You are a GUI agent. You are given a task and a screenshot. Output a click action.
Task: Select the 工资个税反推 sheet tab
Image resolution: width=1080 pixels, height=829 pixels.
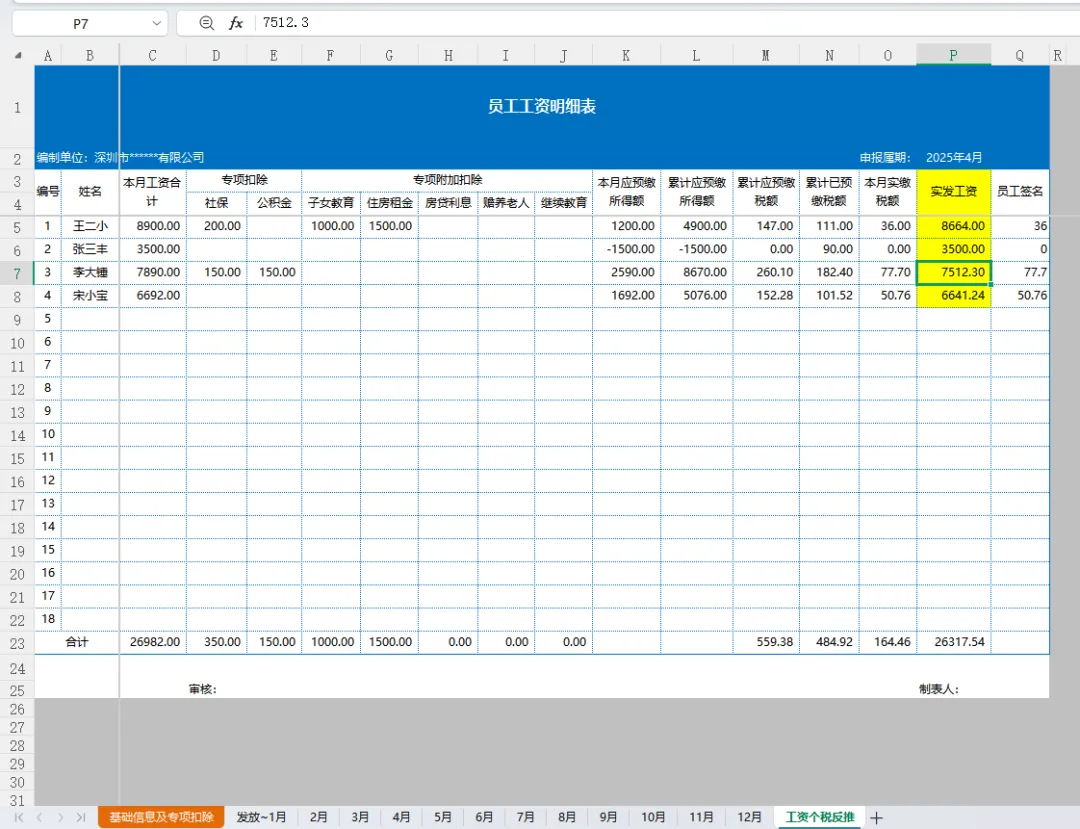820,817
